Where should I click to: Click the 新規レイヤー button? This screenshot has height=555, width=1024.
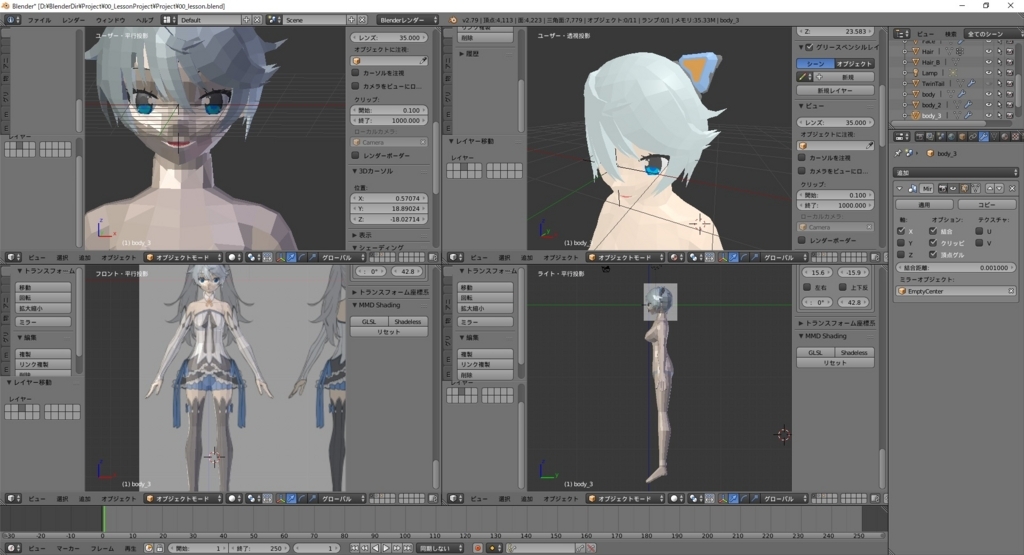[835, 90]
